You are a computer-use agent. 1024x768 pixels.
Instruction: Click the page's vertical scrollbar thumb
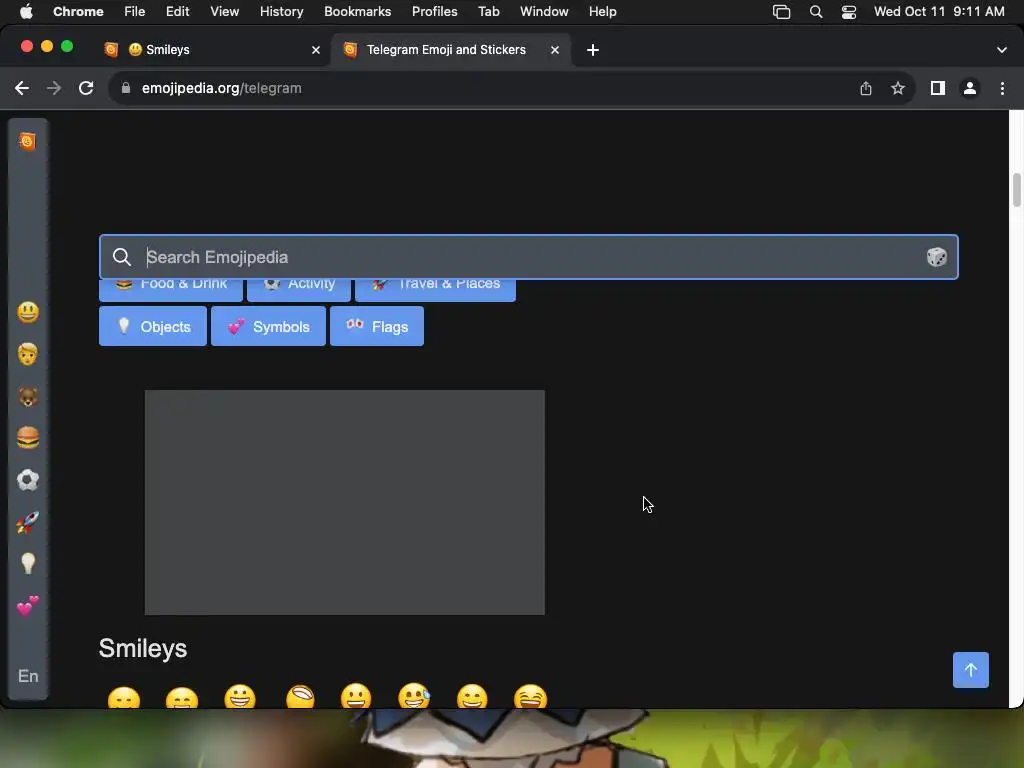tap(1016, 190)
